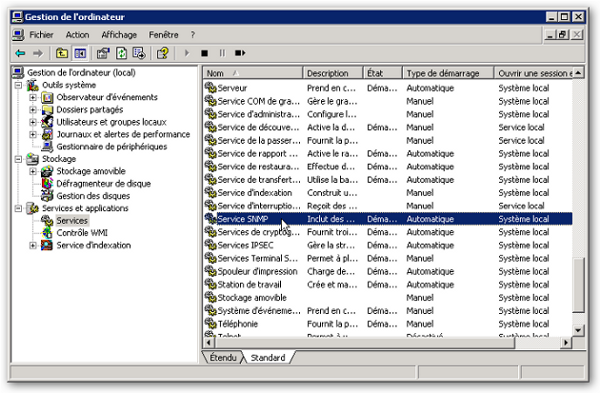Viewport: 600px width, 393px height.
Task: Collapse Services et applications node
Action: click(x=18, y=208)
